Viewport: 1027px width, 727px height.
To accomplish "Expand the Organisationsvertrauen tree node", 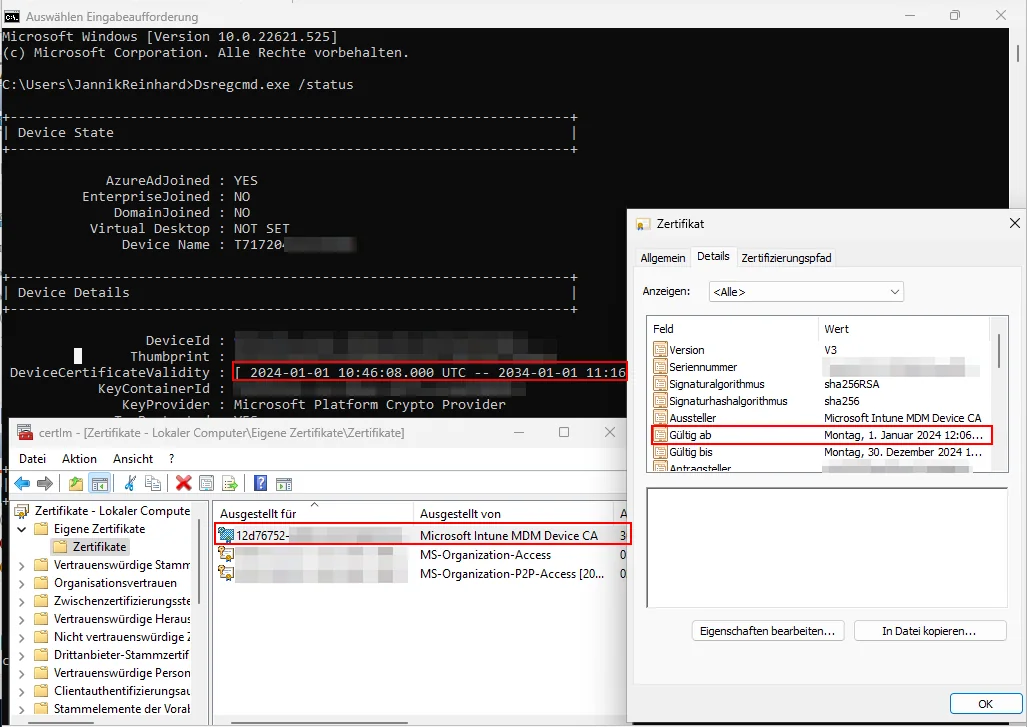I will (x=22, y=583).
